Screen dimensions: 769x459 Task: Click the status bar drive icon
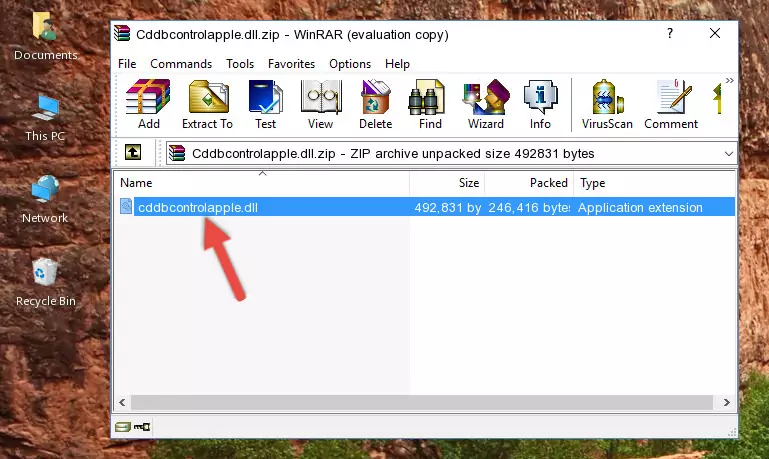point(123,427)
